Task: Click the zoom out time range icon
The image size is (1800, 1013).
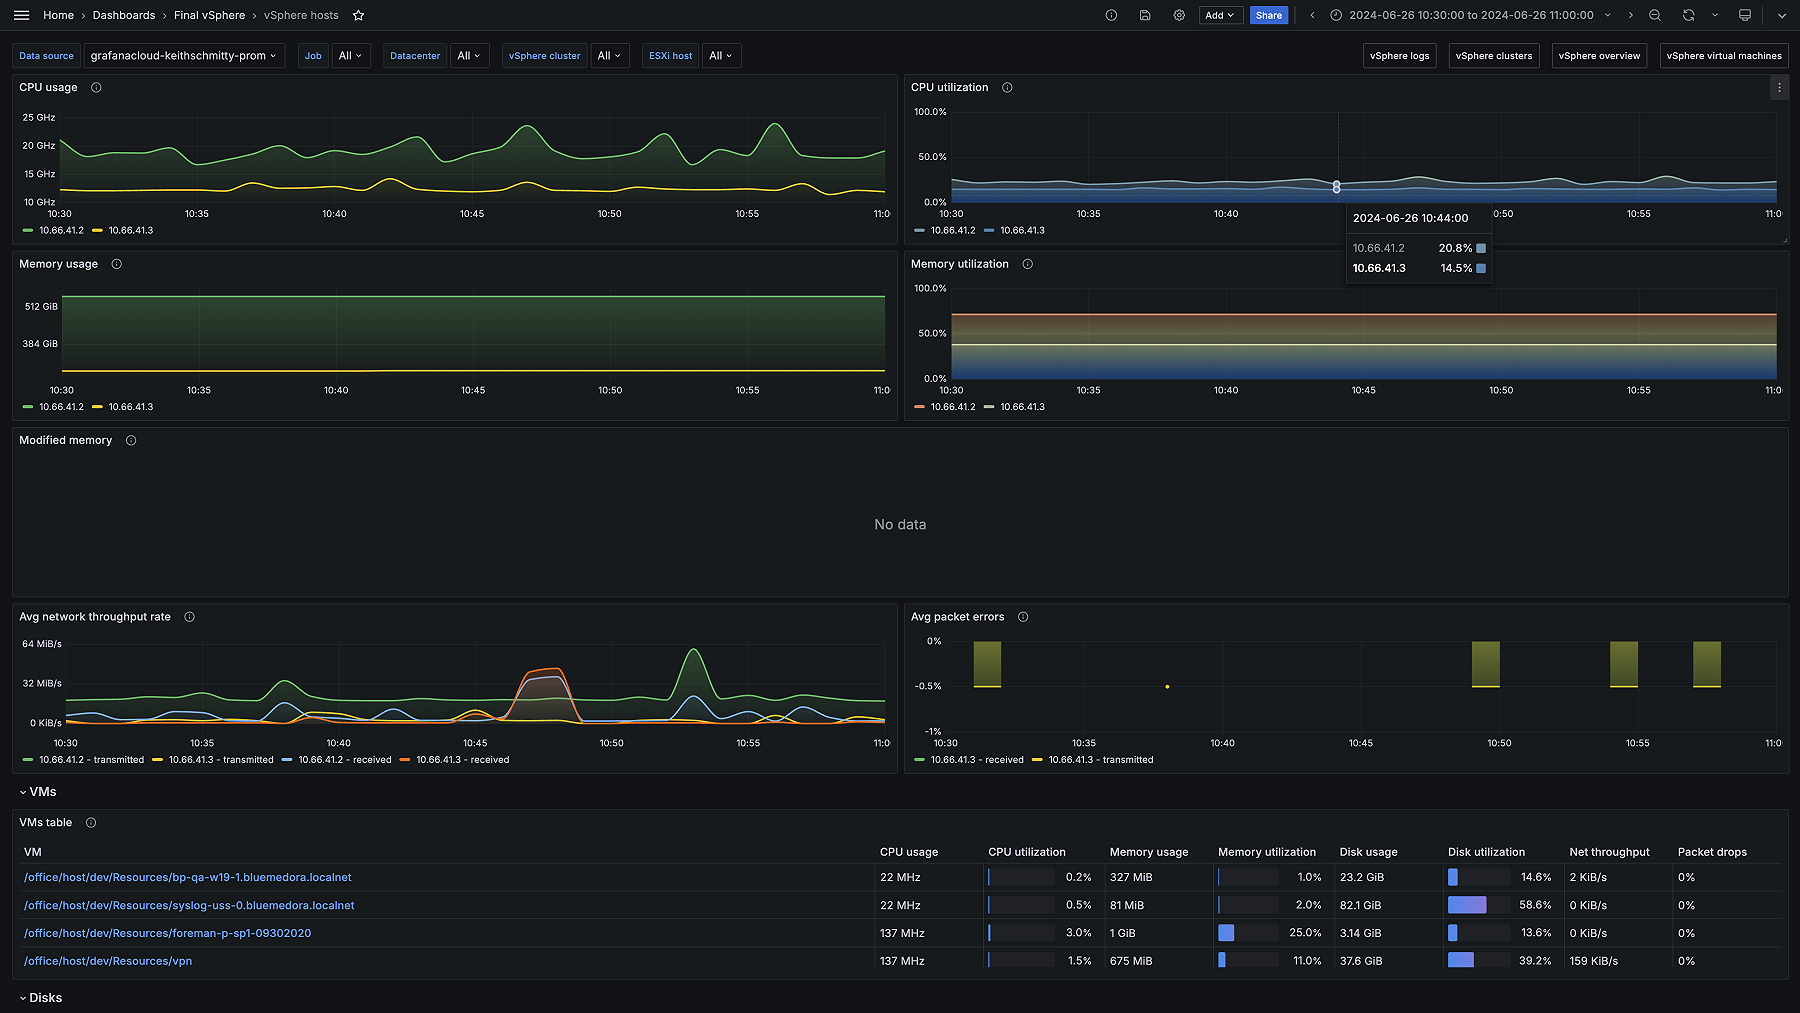Action: tap(1655, 15)
